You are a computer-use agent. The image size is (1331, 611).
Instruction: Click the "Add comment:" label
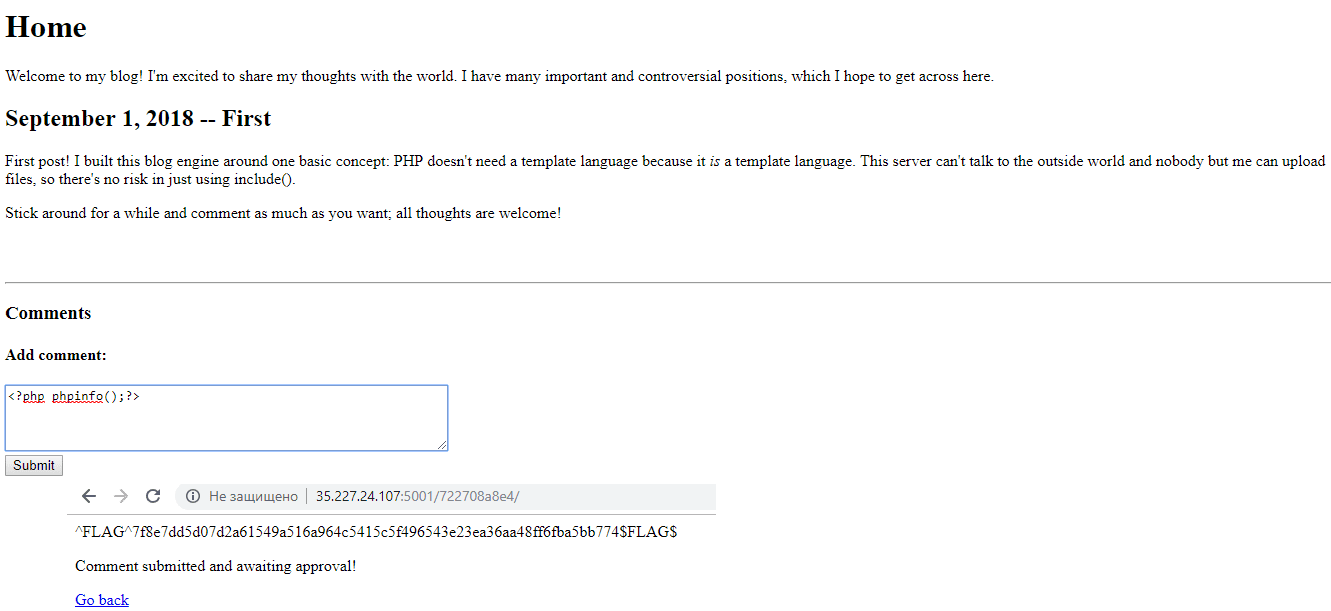coord(56,355)
